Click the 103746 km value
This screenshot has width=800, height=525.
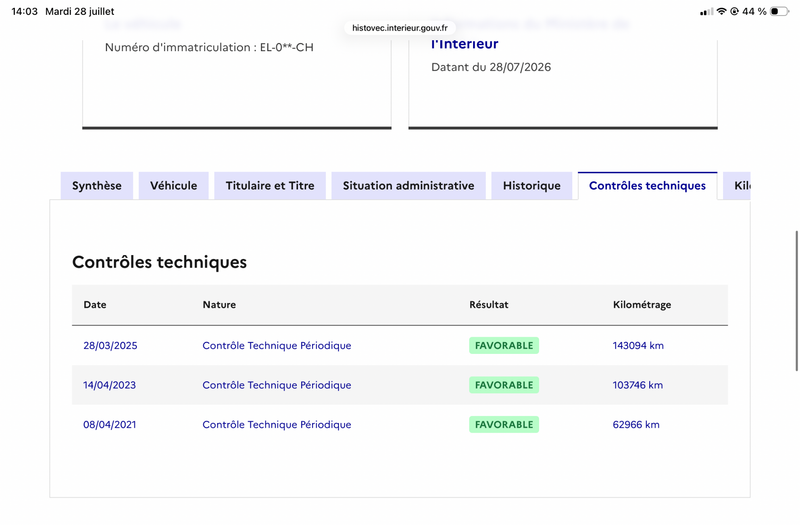tap(638, 385)
